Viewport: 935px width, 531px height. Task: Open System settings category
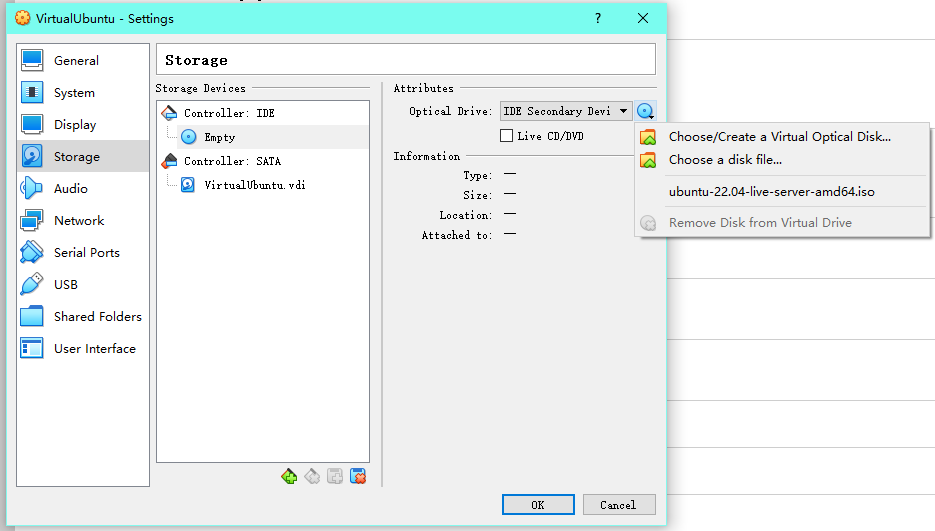[x=83, y=92]
